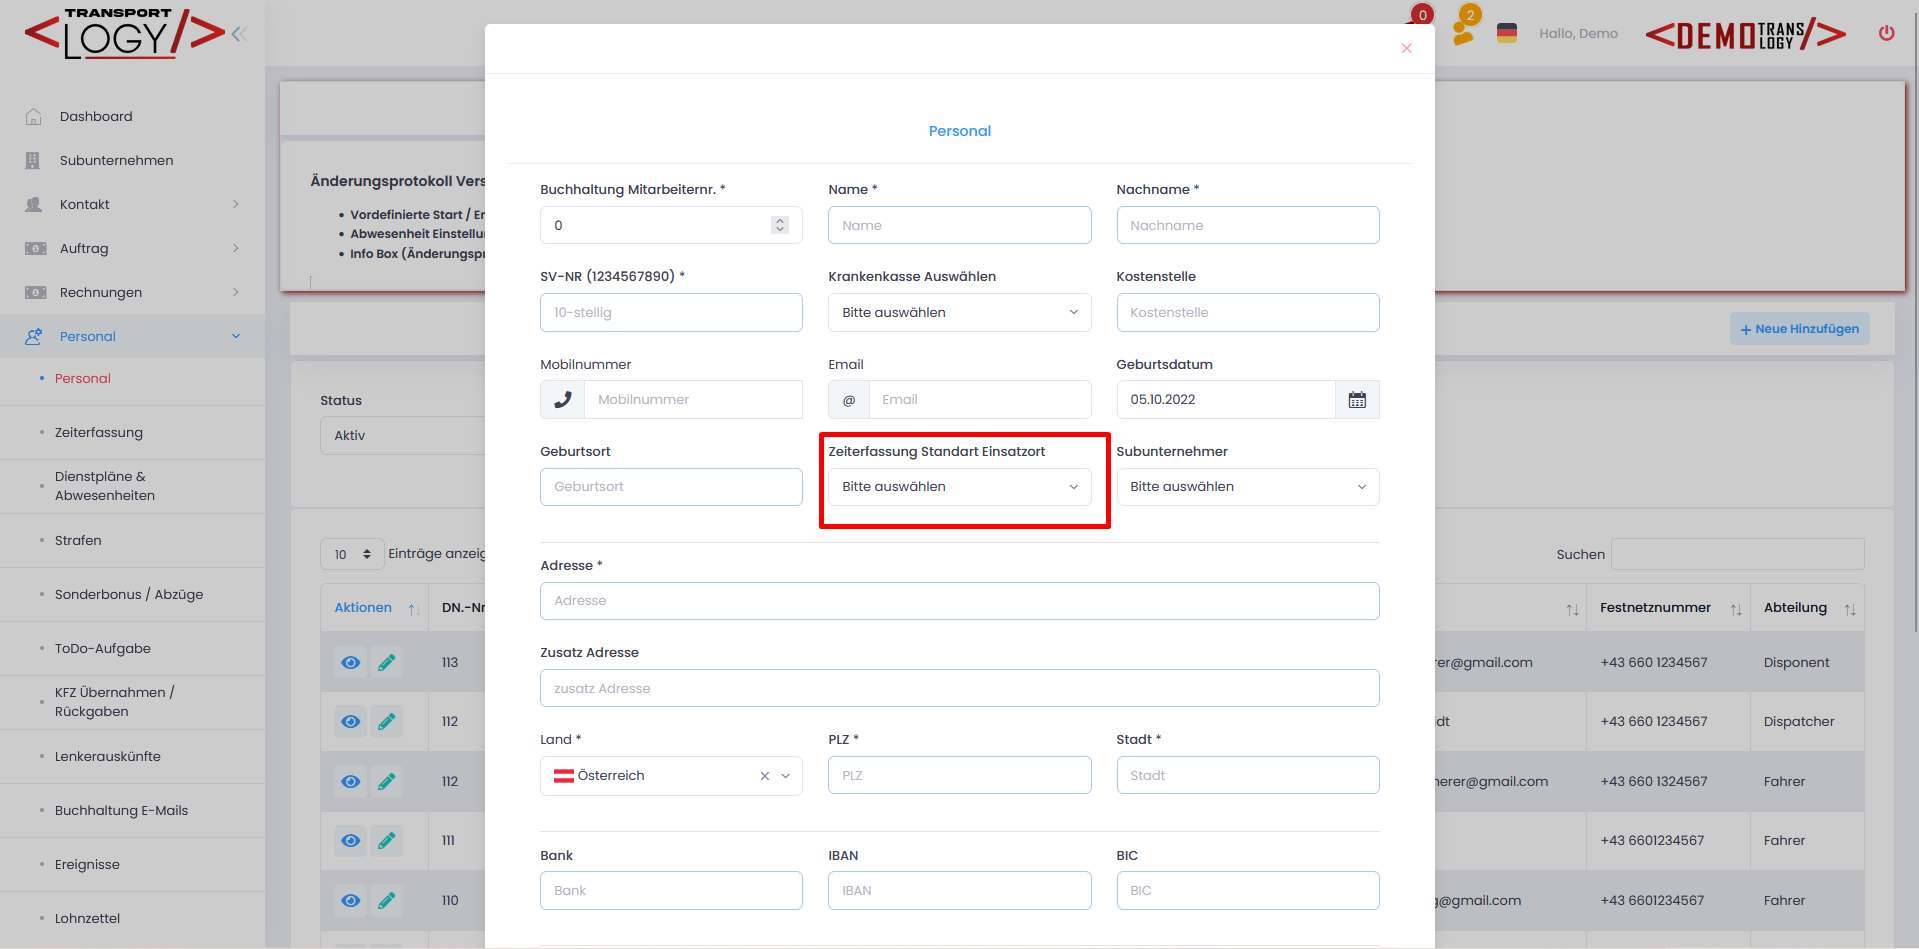Open Zeiterfassung Standart Einsatzort dropdown
Screen dimensions: 1919x949
coord(959,487)
